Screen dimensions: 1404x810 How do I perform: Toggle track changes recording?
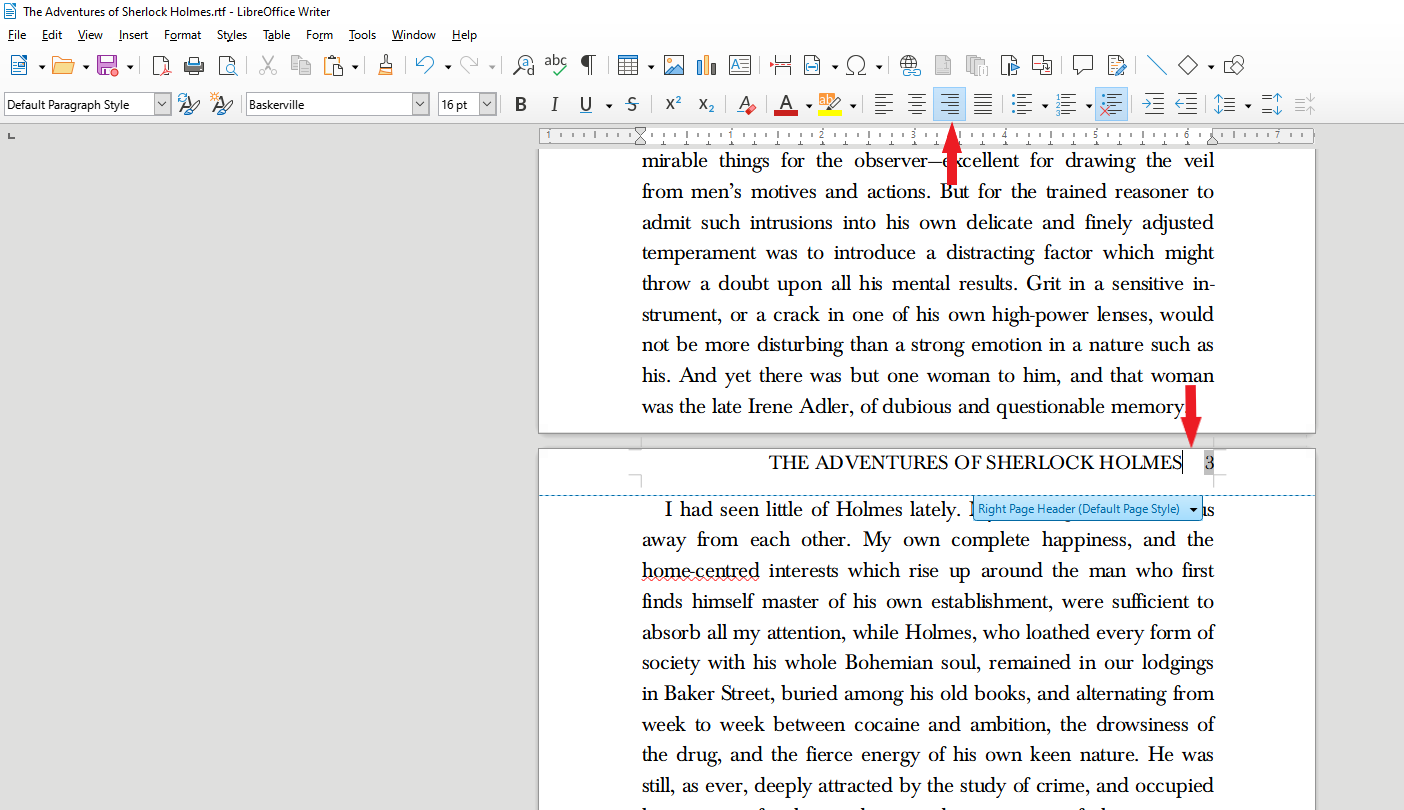coord(1116,66)
